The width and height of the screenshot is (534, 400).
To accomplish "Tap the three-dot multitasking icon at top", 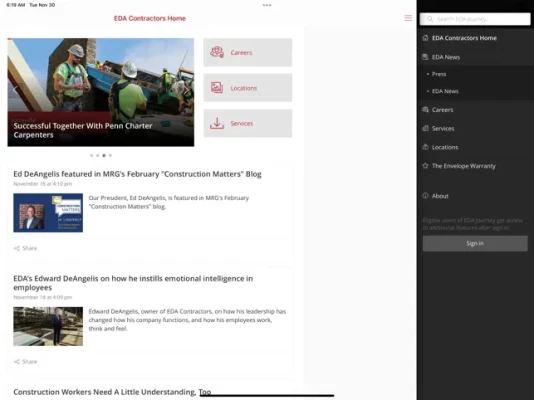I will click(267, 5).
